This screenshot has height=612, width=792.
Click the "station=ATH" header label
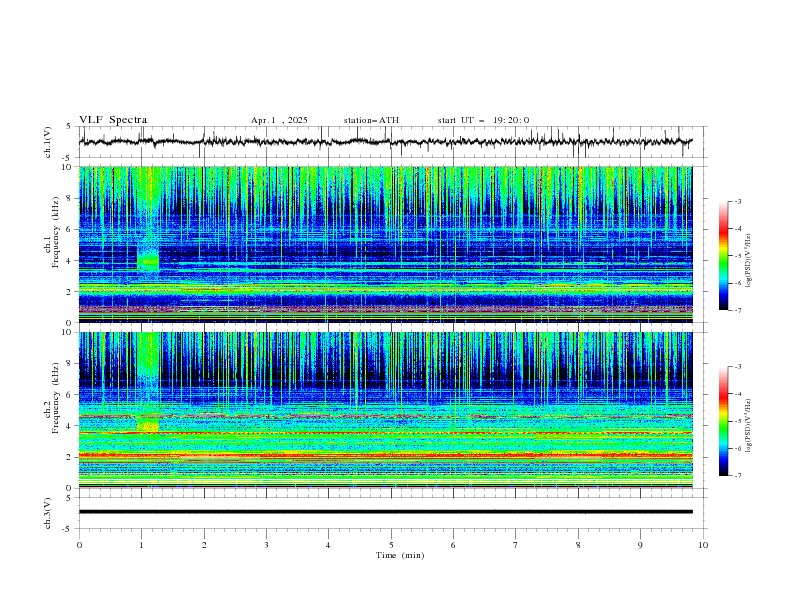click(371, 120)
